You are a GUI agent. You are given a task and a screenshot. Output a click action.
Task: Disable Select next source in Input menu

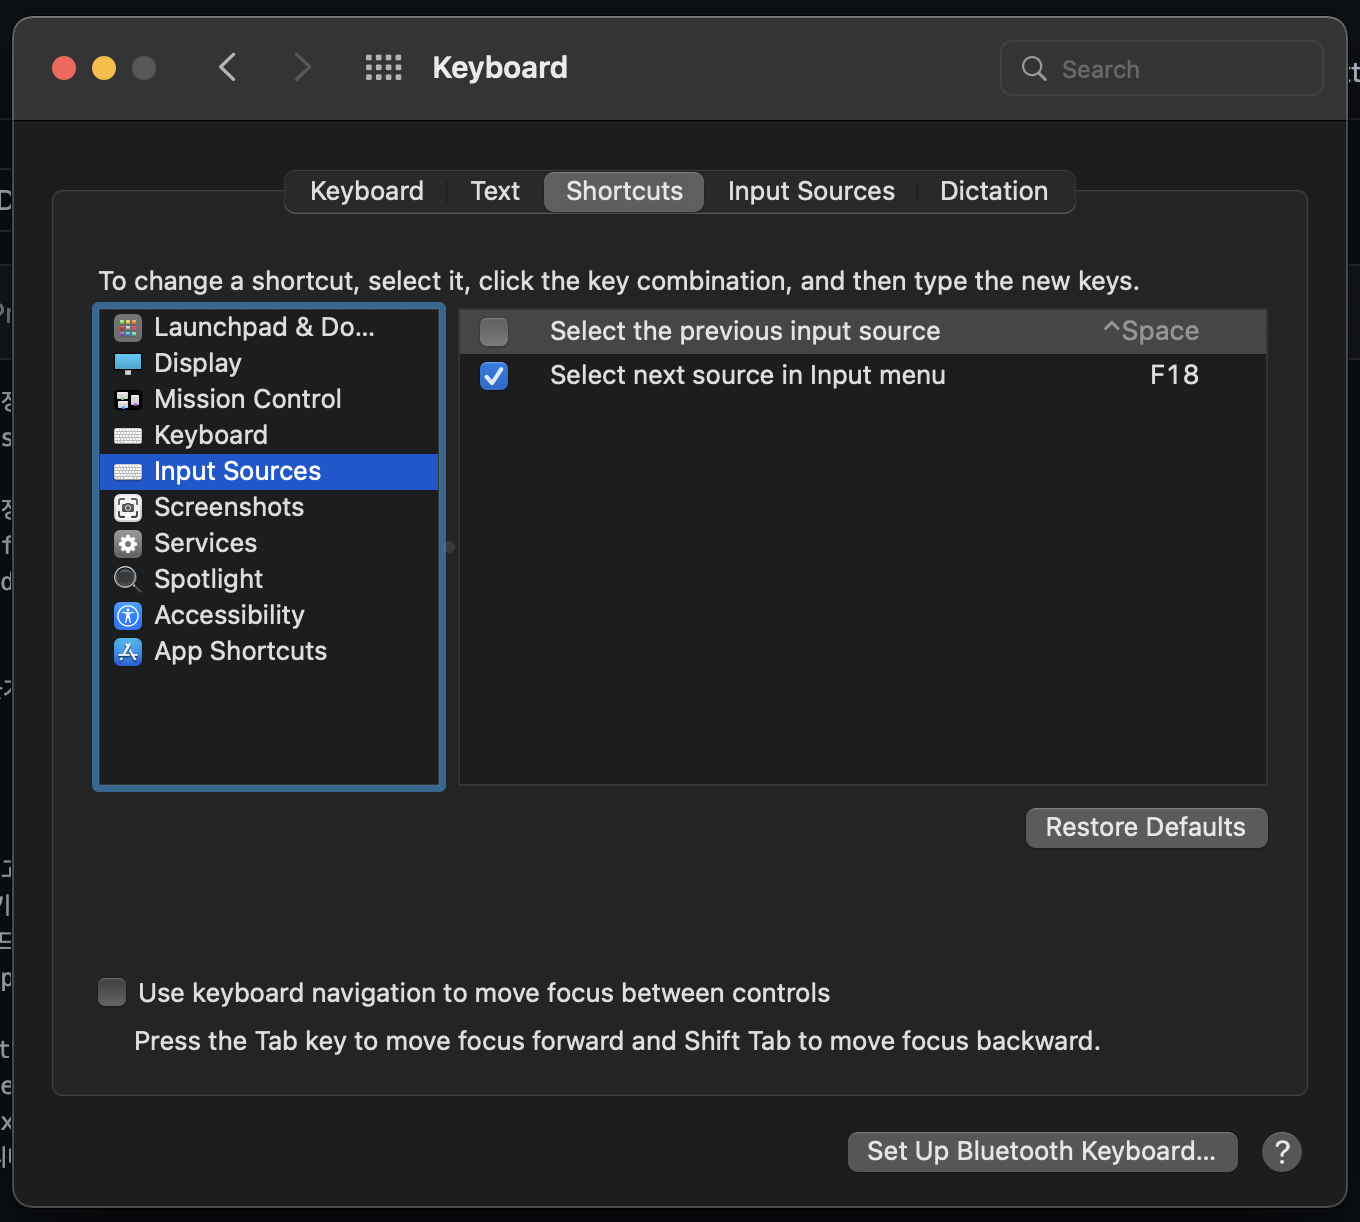pyautogui.click(x=493, y=376)
